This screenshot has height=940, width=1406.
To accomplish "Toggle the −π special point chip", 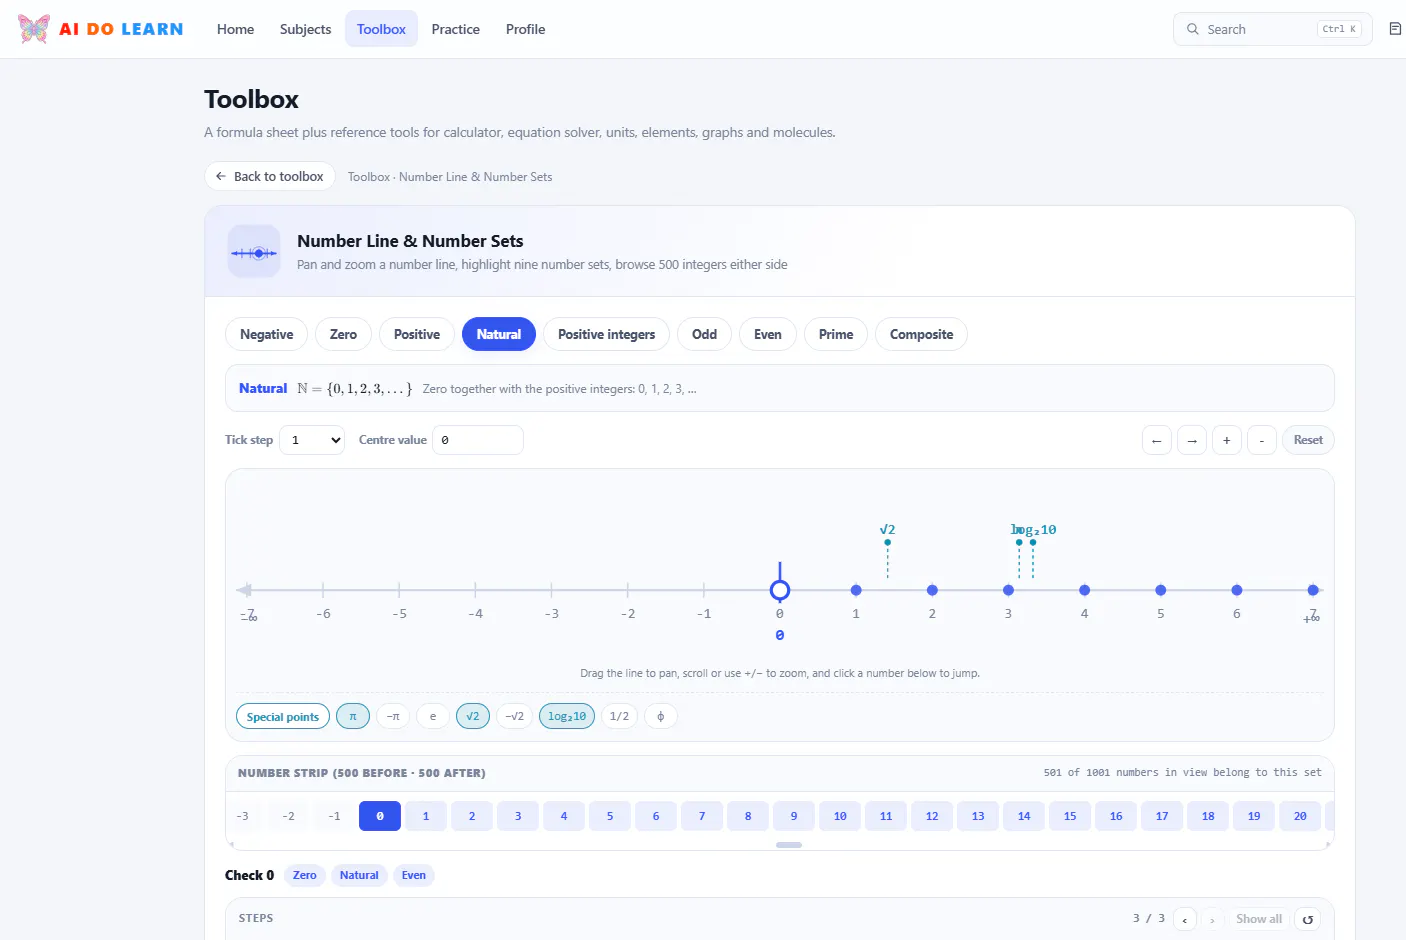I will [393, 716].
